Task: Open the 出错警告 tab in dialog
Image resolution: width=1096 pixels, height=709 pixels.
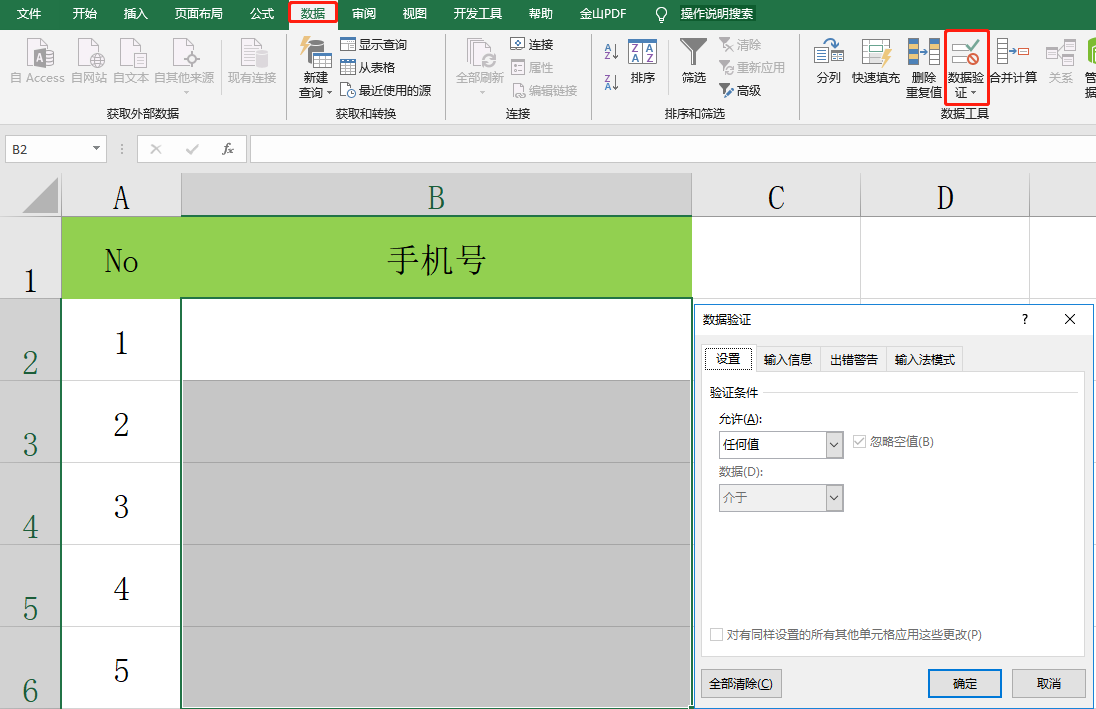Action: click(853, 359)
